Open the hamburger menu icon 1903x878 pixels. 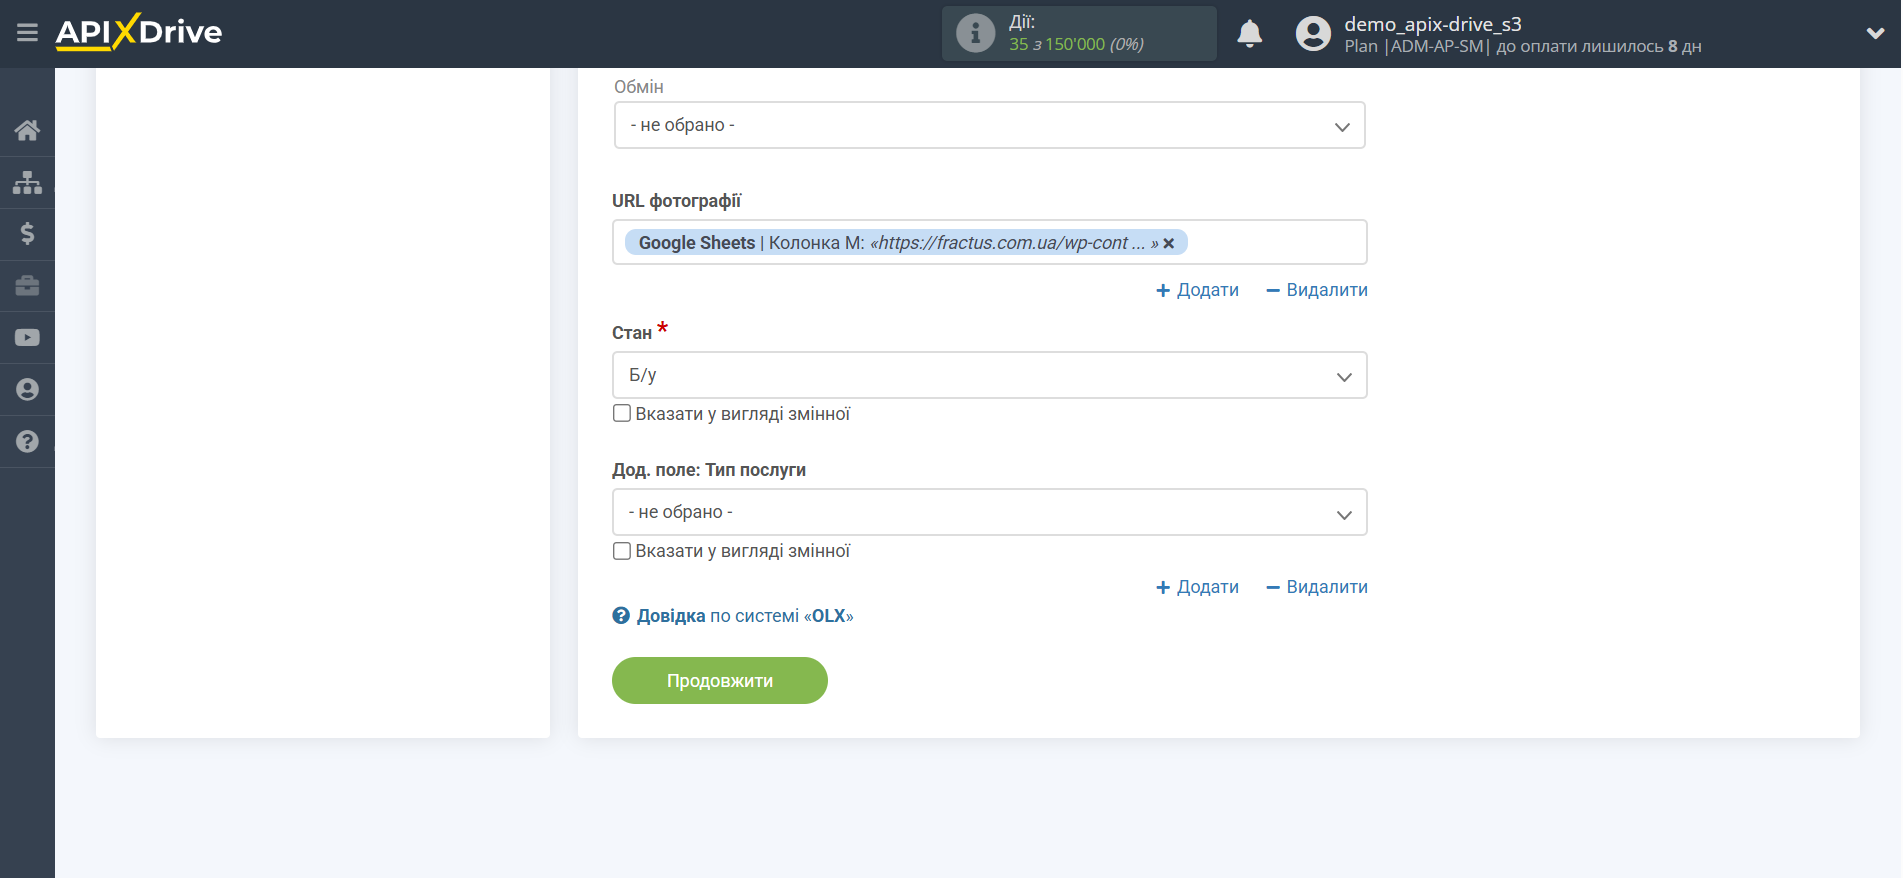click(x=27, y=33)
